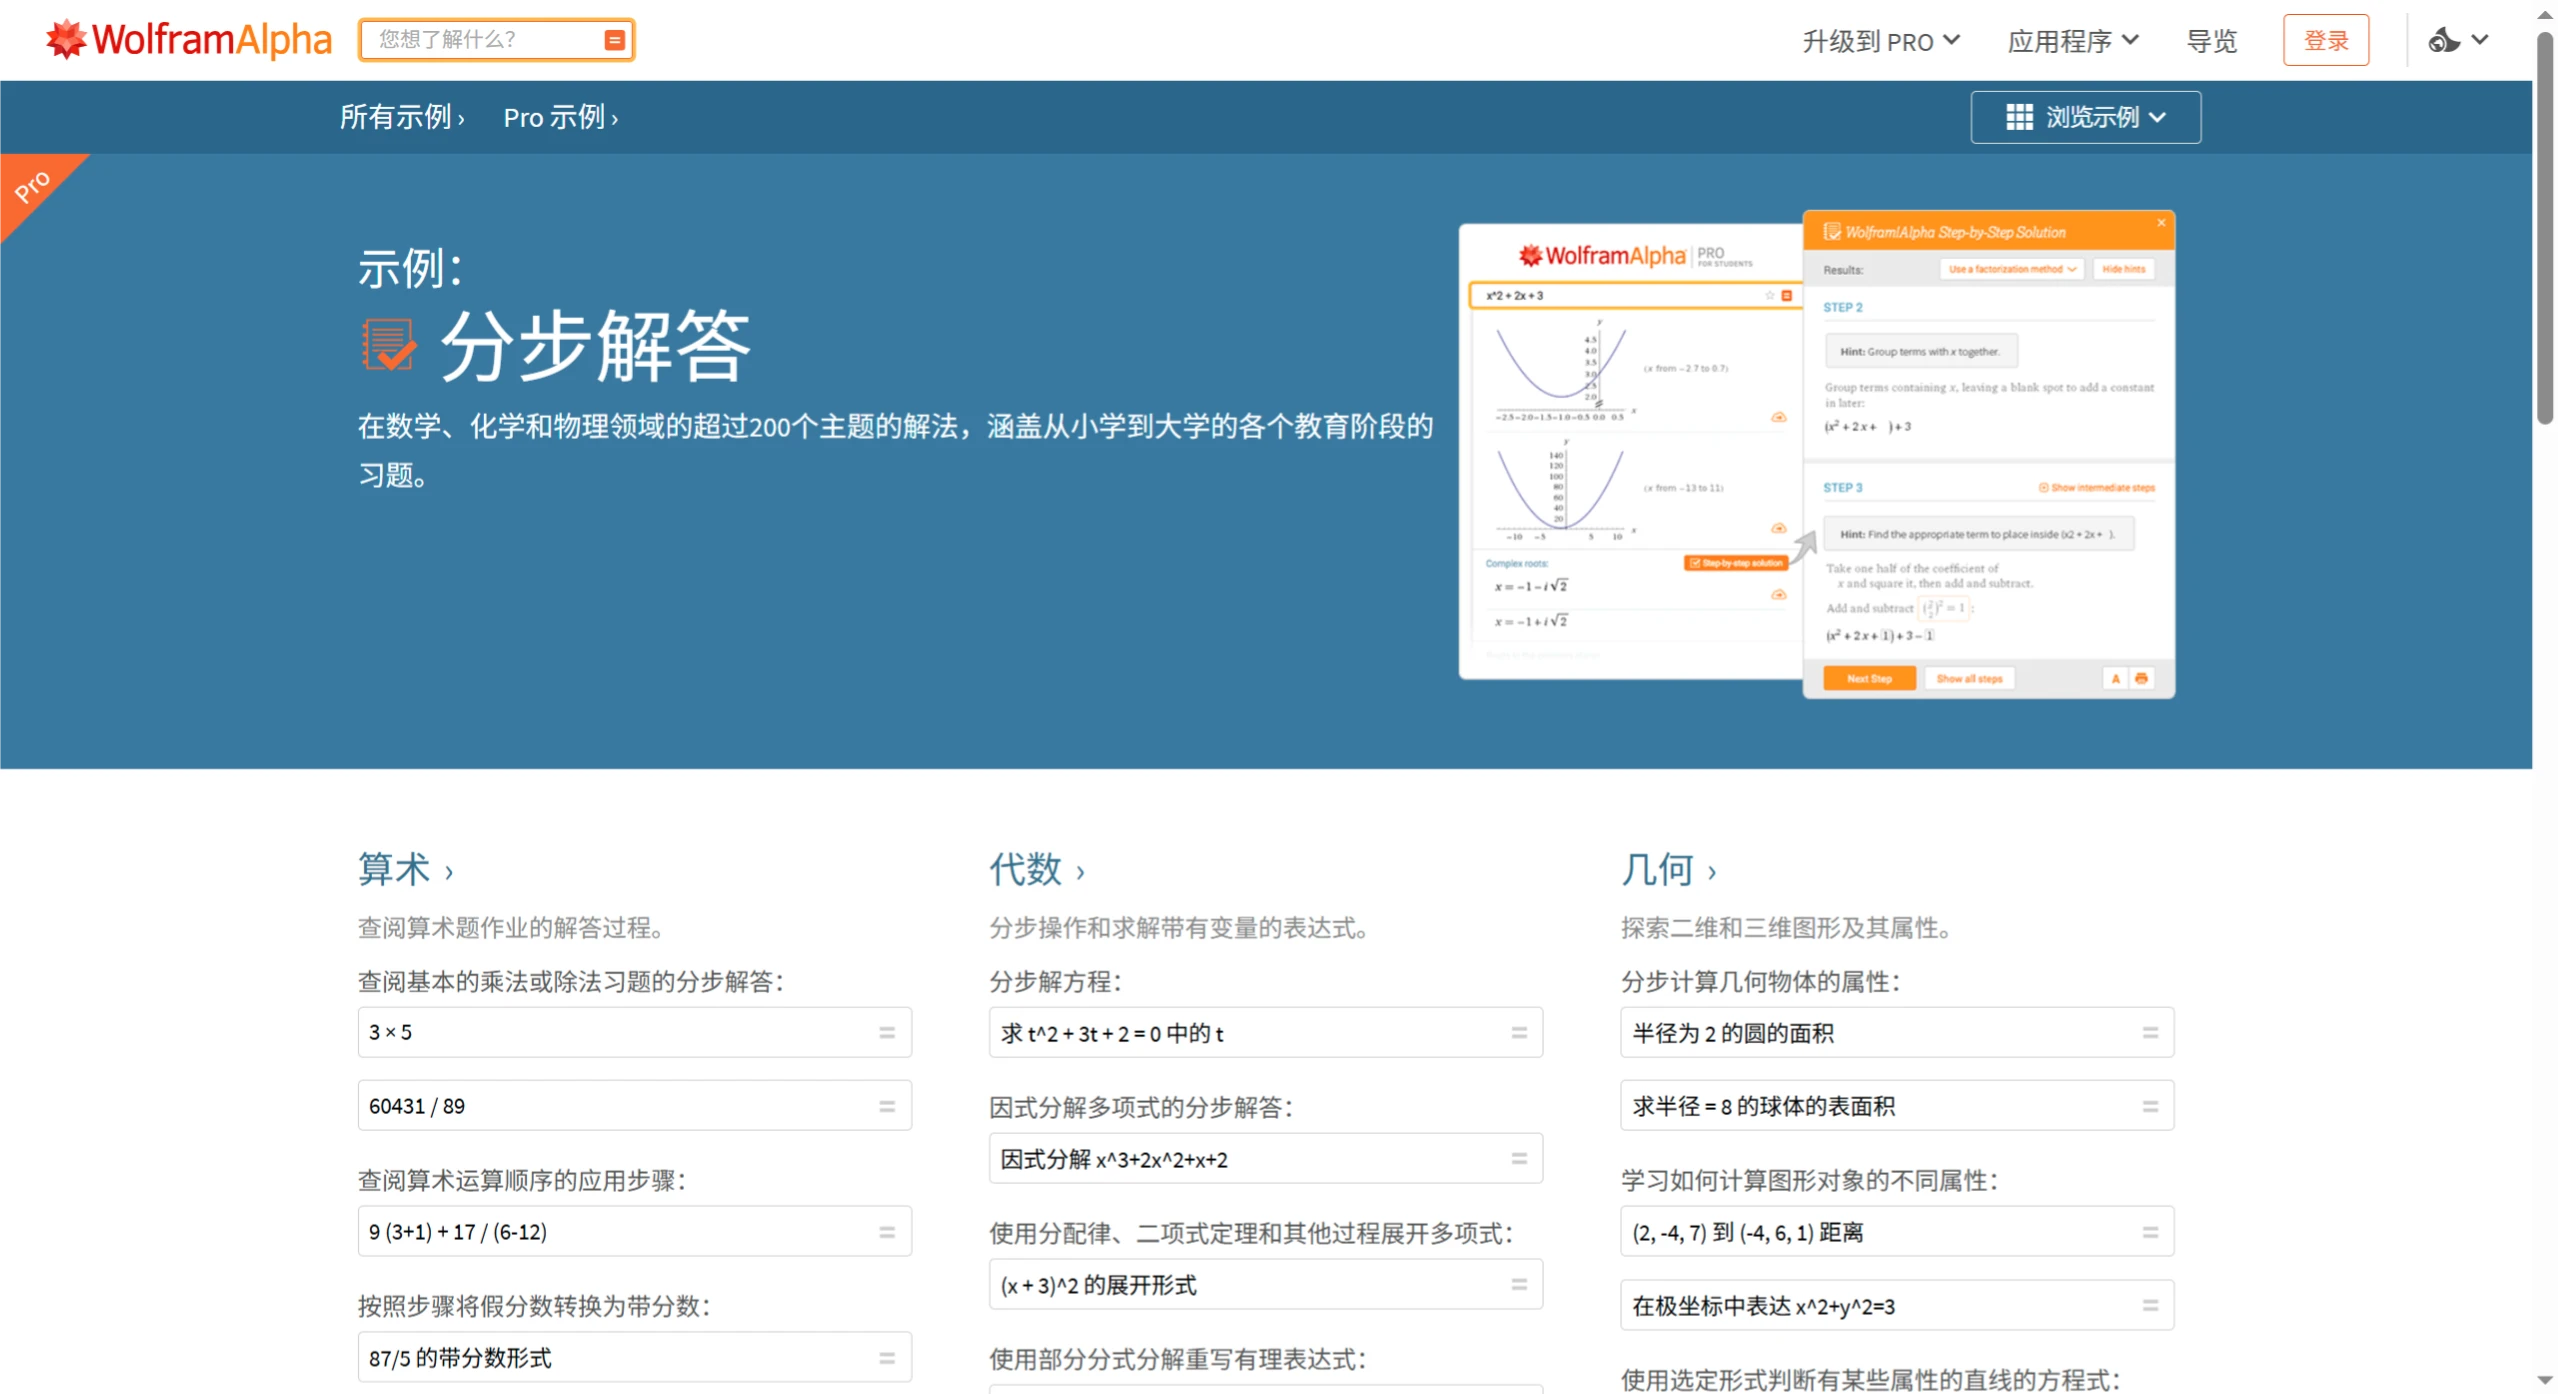The width and height of the screenshot is (2558, 1394).
Task: Expand the 浏览示例 dropdown button
Action: coord(2085,117)
